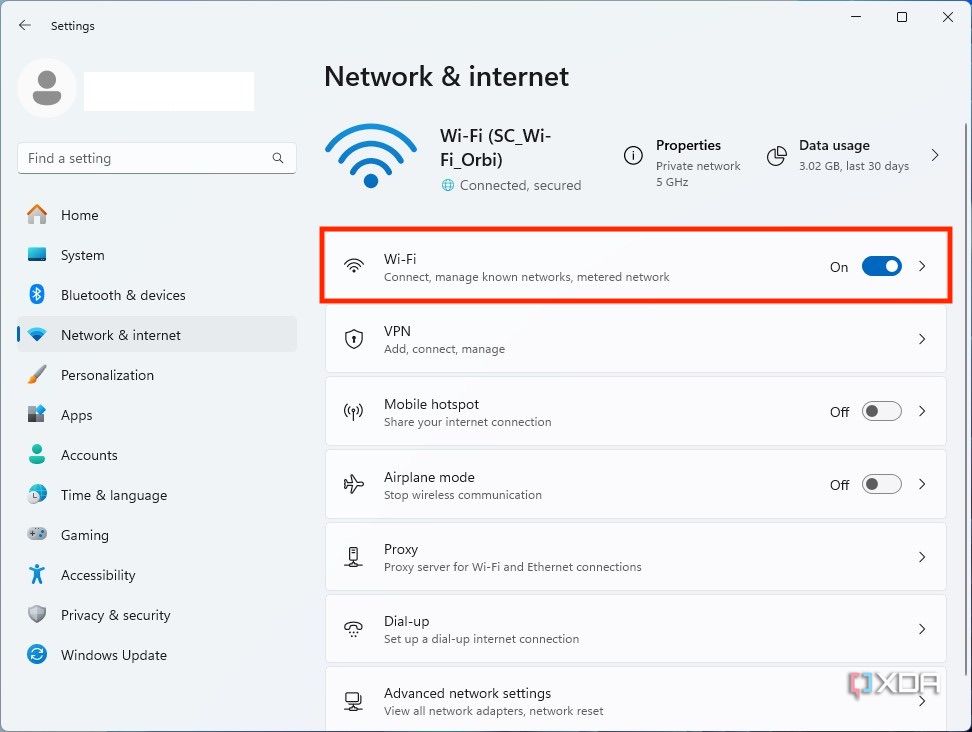Click the Properties info icon
The width and height of the screenshot is (972, 732).
[x=633, y=156]
